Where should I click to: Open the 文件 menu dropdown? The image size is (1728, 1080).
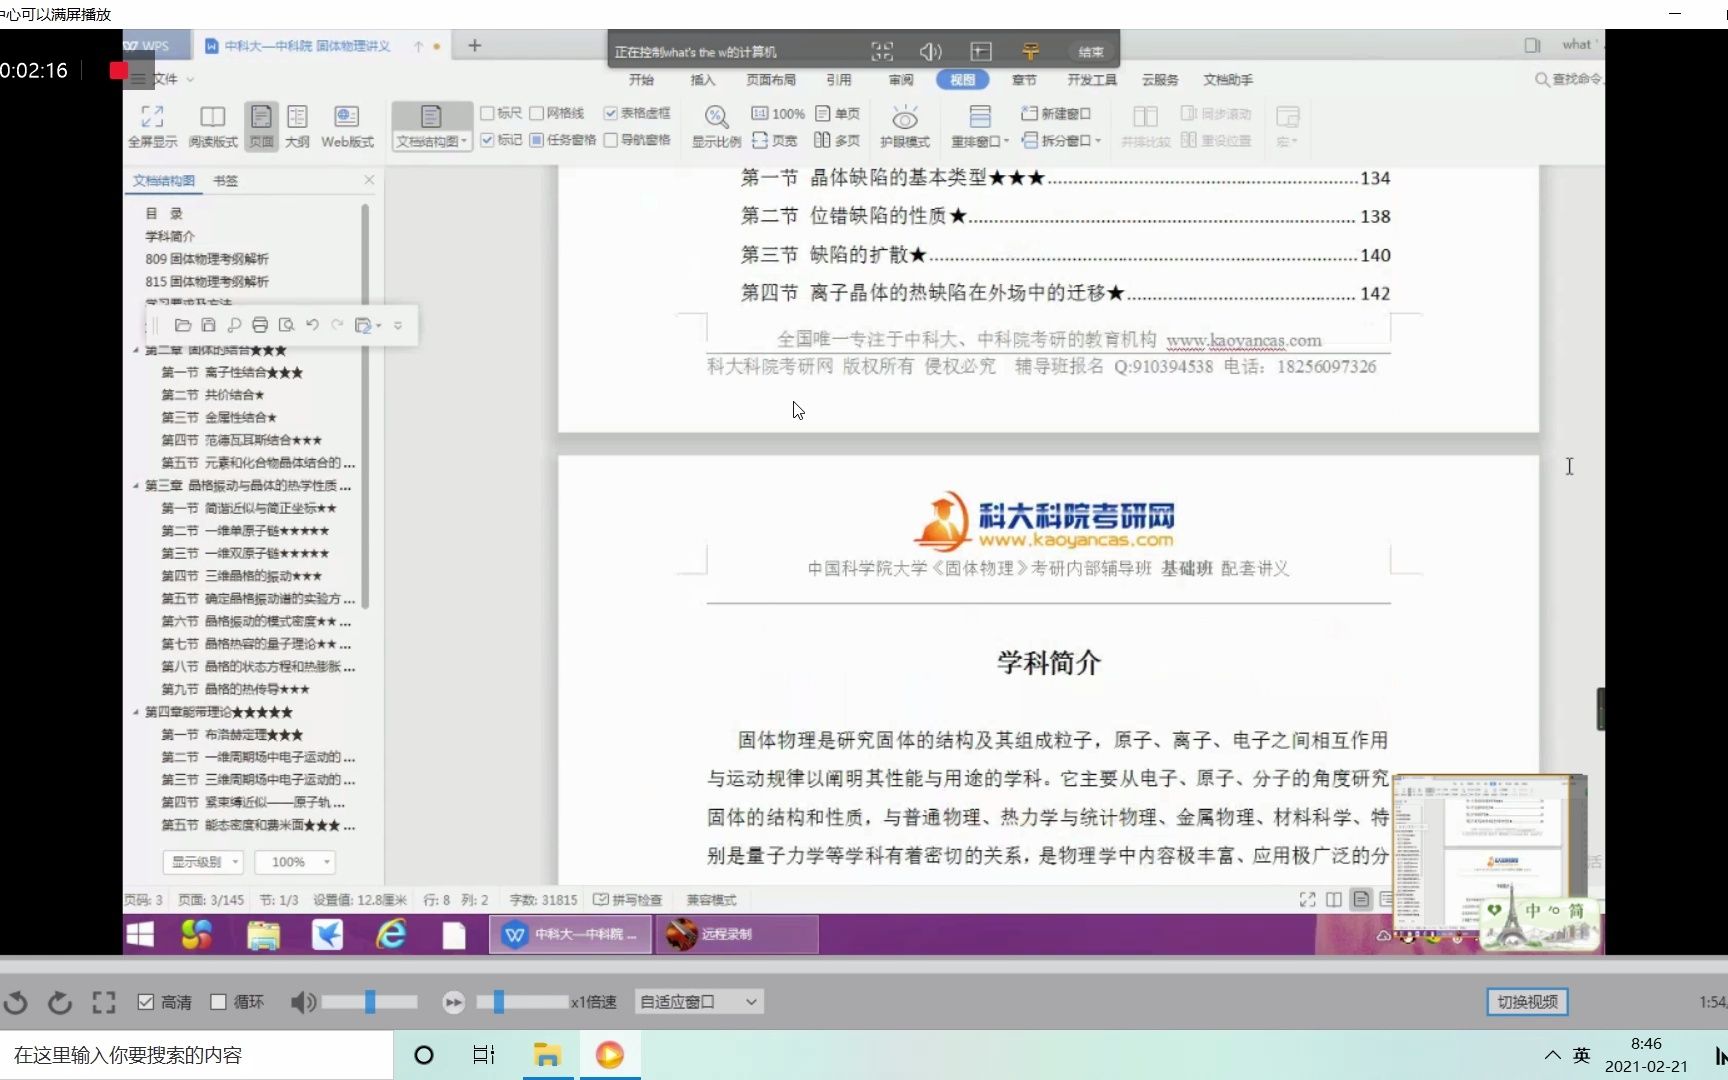tap(164, 79)
